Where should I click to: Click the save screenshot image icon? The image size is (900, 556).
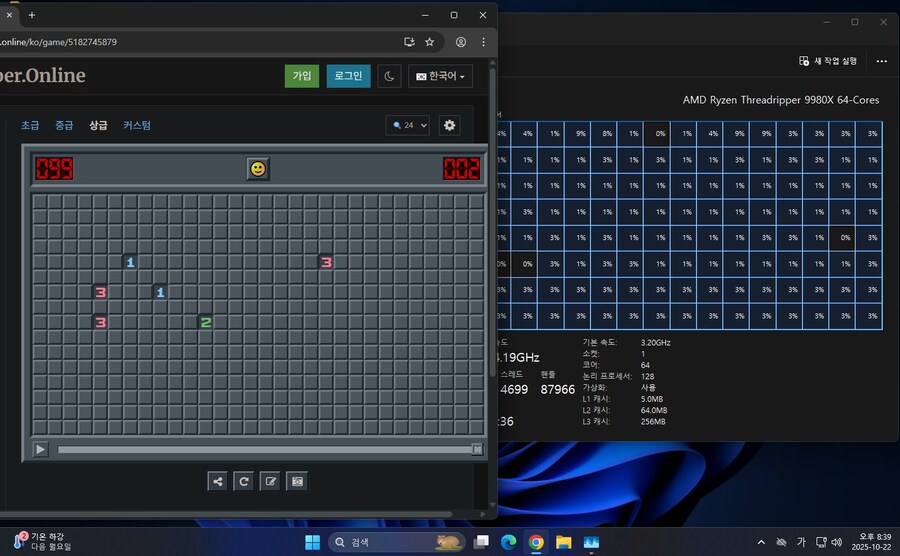[296, 481]
